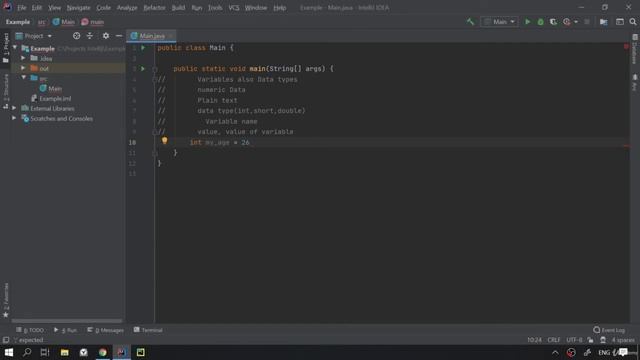The width and height of the screenshot is (640, 360).
Task: Open the TODO tool window
Action: 30,330
